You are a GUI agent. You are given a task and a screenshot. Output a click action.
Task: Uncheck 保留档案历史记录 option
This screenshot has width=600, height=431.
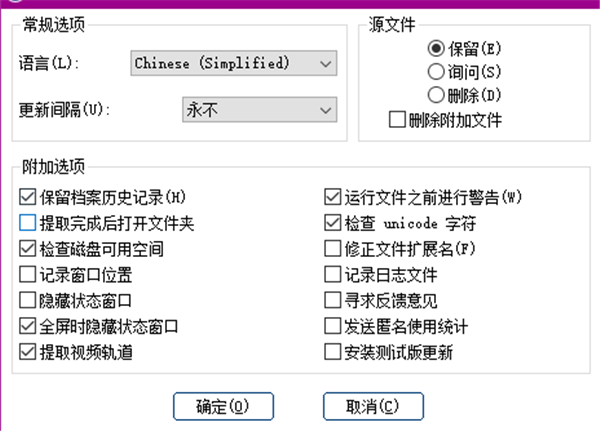tap(27, 196)
